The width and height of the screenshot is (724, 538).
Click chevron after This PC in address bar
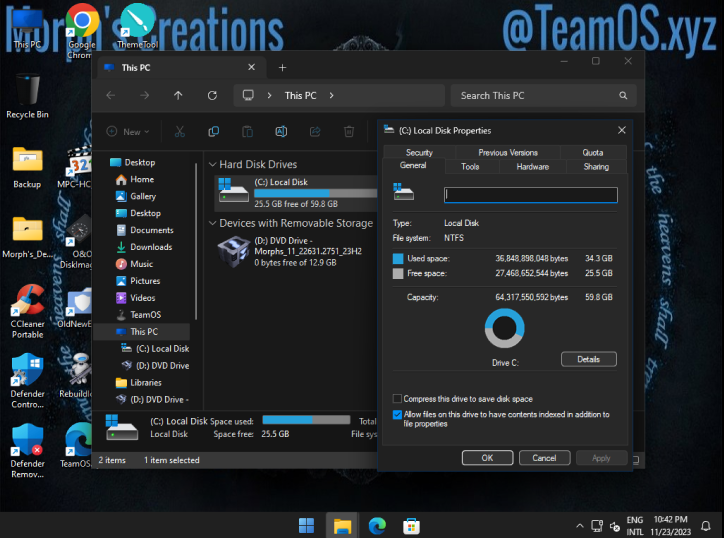(x=332, y=96)
